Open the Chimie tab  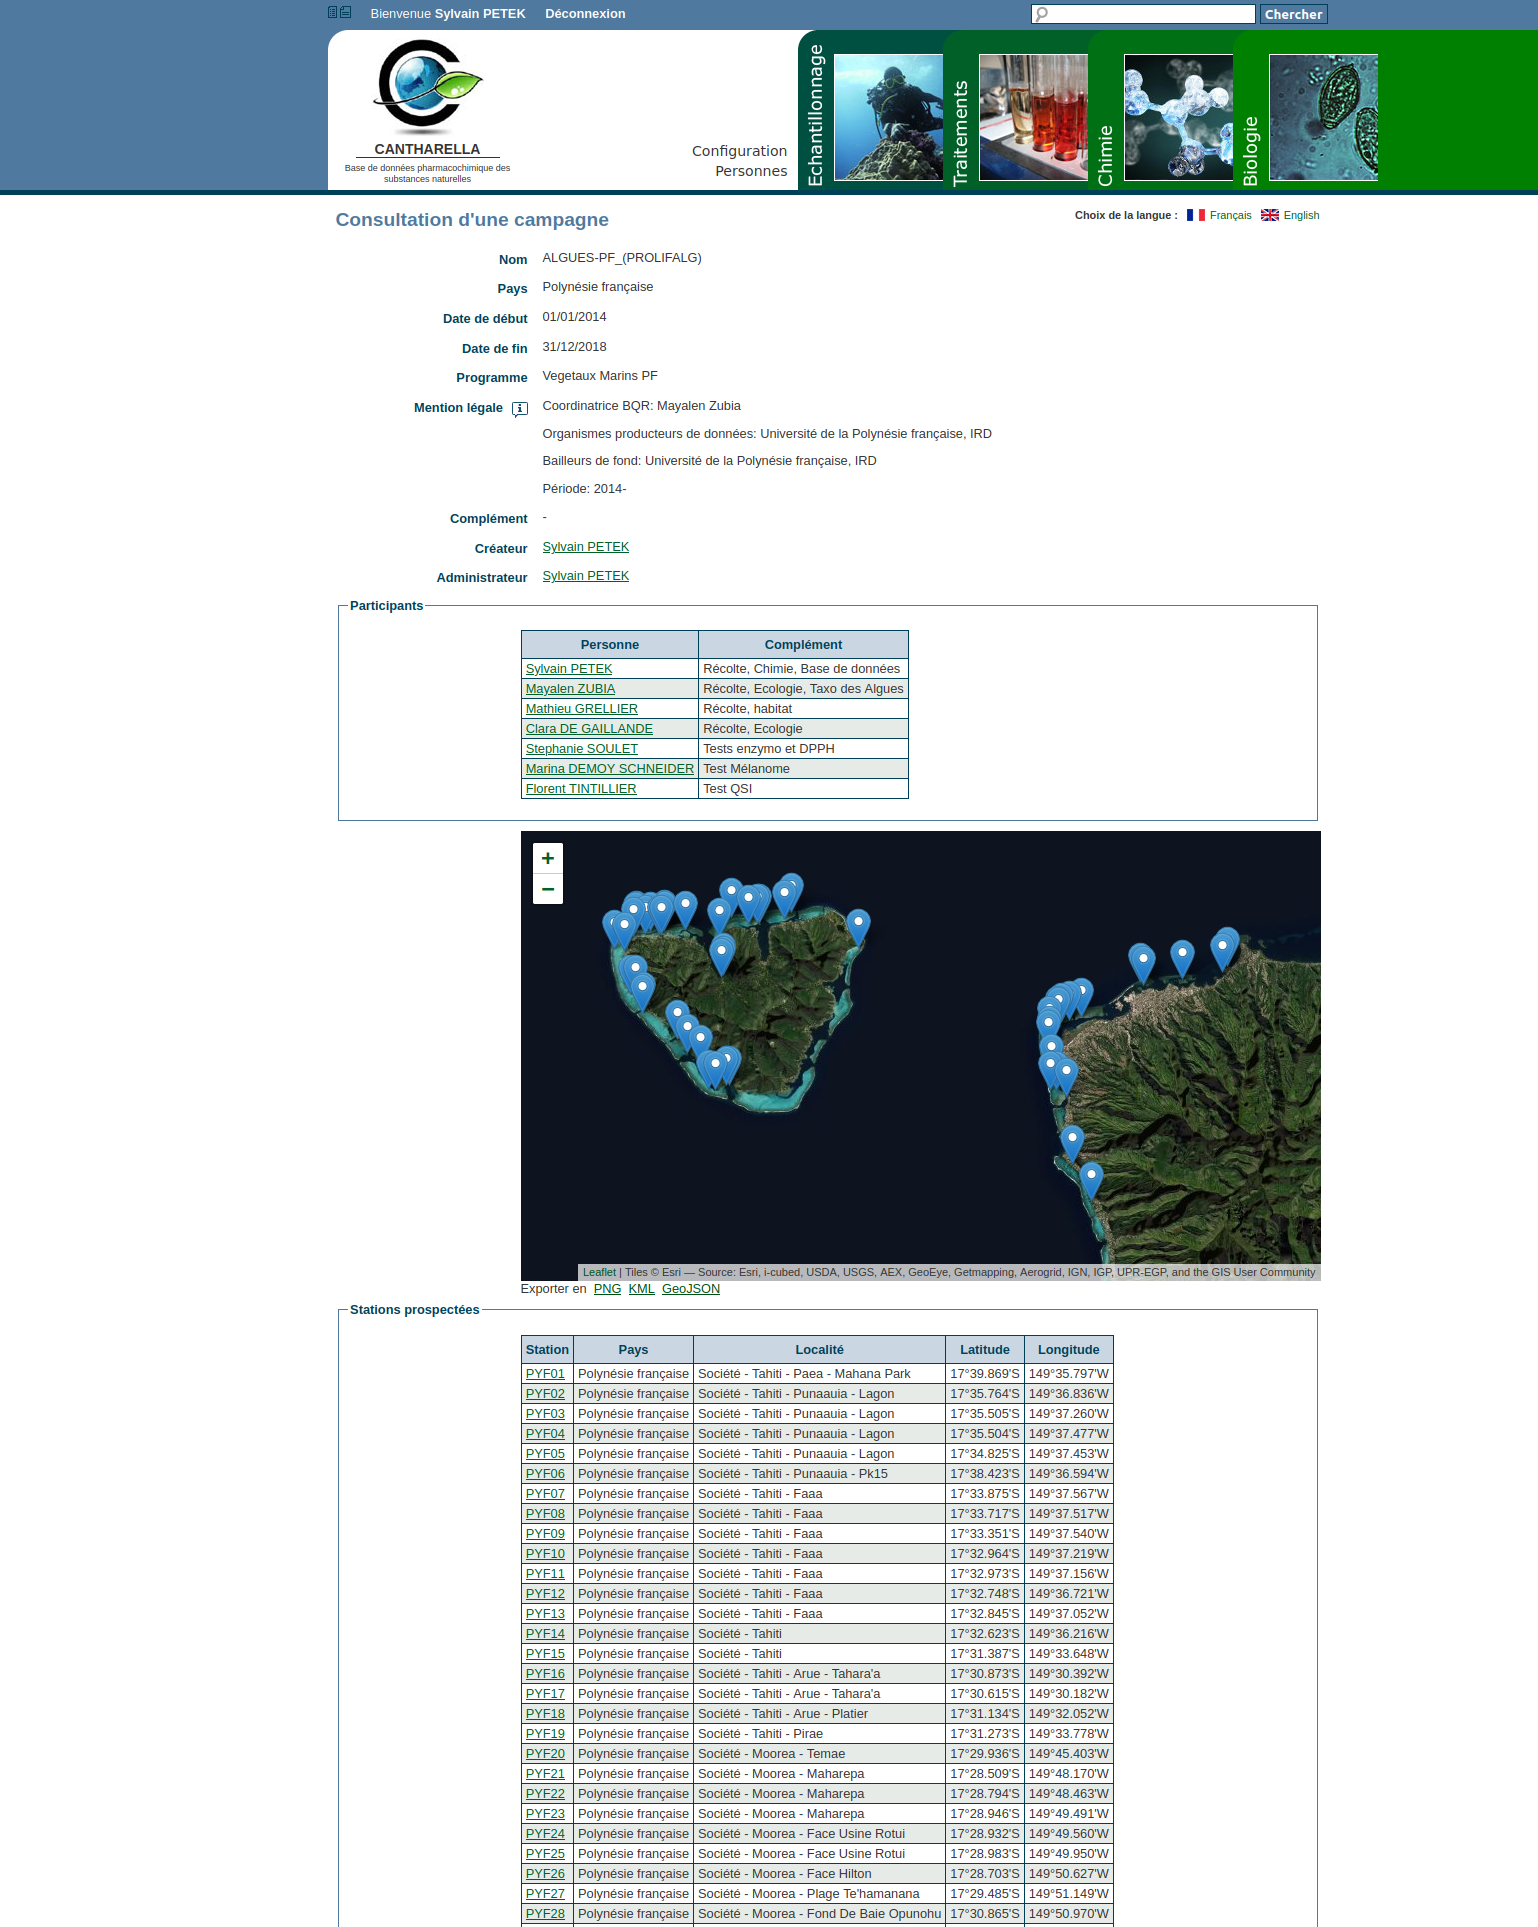click(x=1106, y=155)
